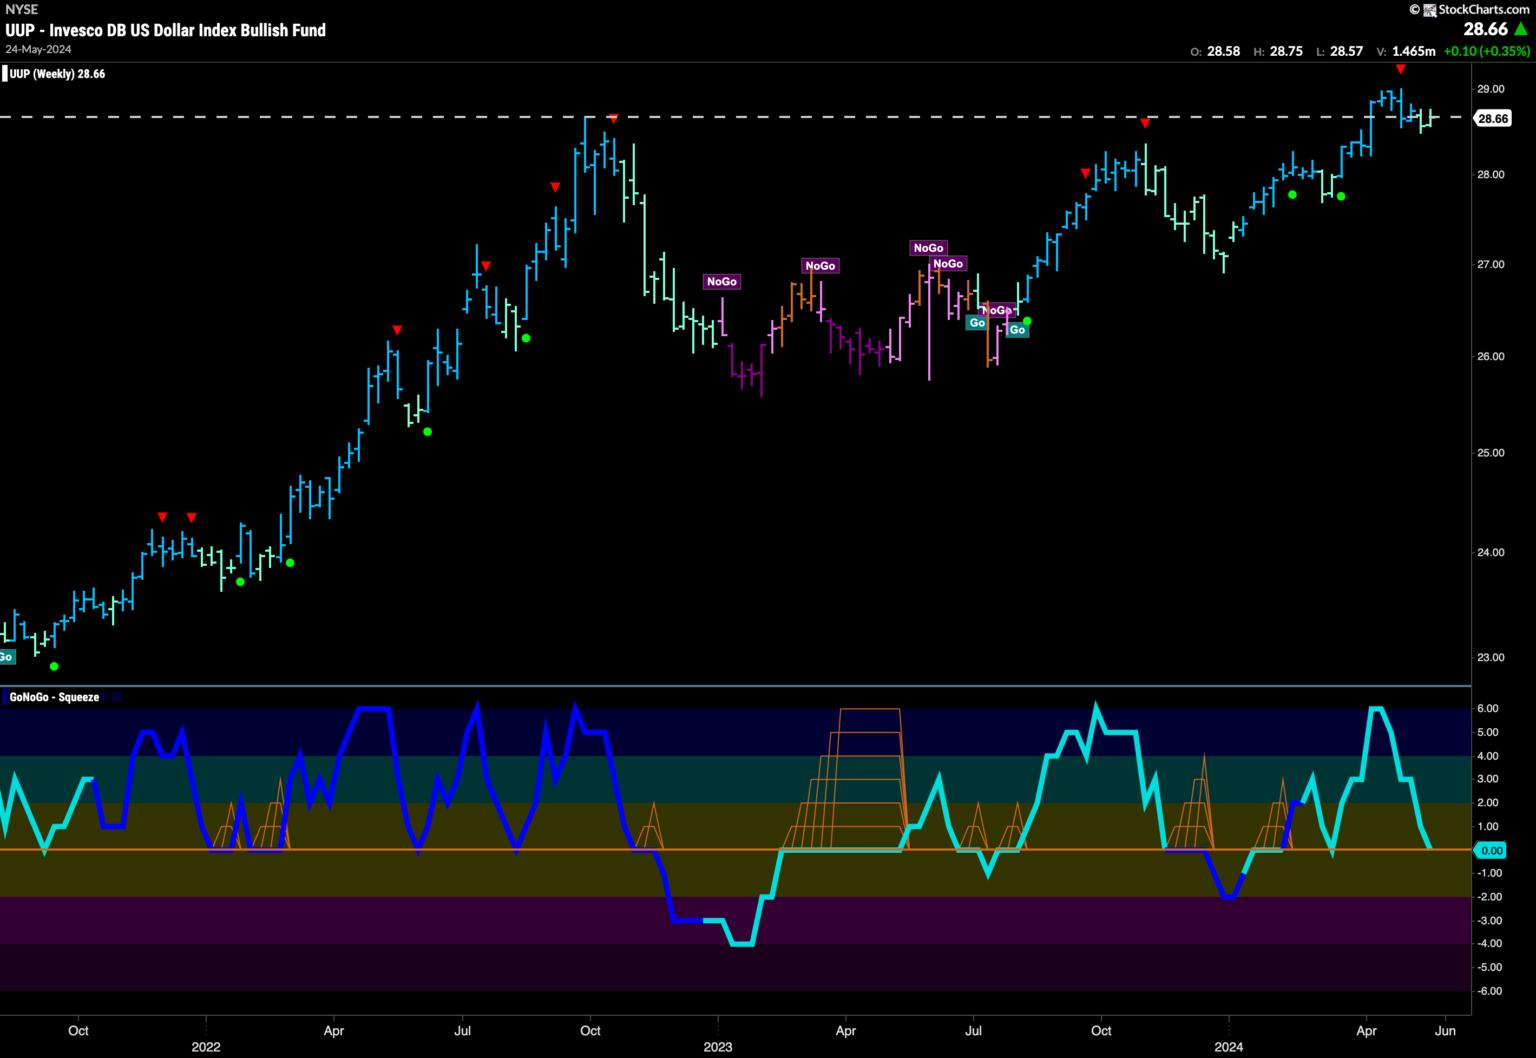Click the red triangle at the October 2022 peak

(x=613, y=119)
